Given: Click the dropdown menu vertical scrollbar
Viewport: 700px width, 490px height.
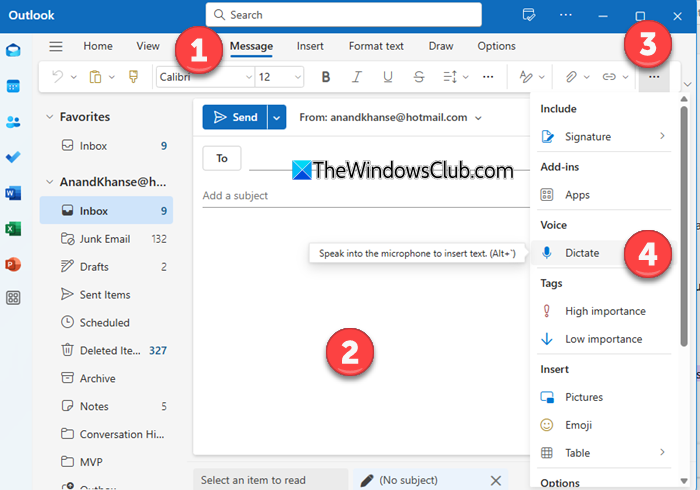Looking at the screenshot, I should 684,226.
